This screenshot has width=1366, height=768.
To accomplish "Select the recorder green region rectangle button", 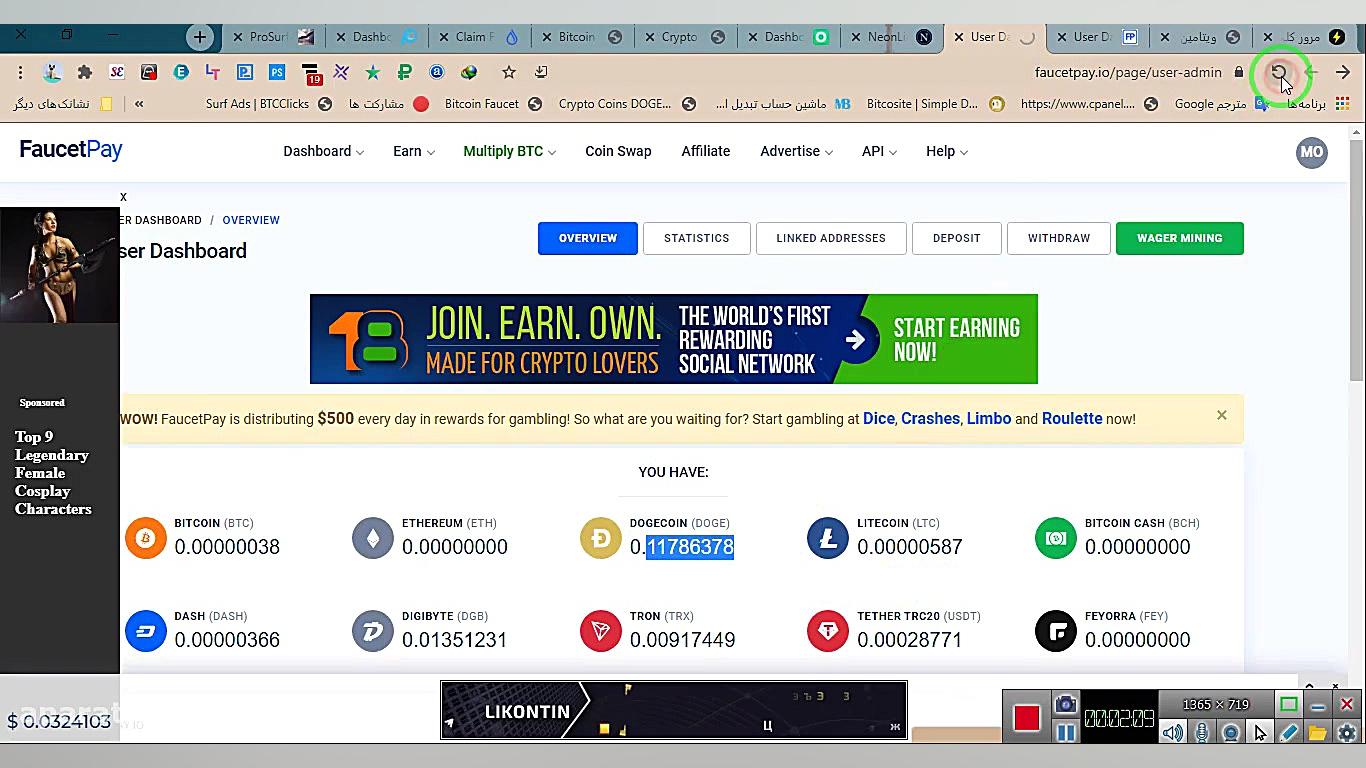I will point(1289,704).
